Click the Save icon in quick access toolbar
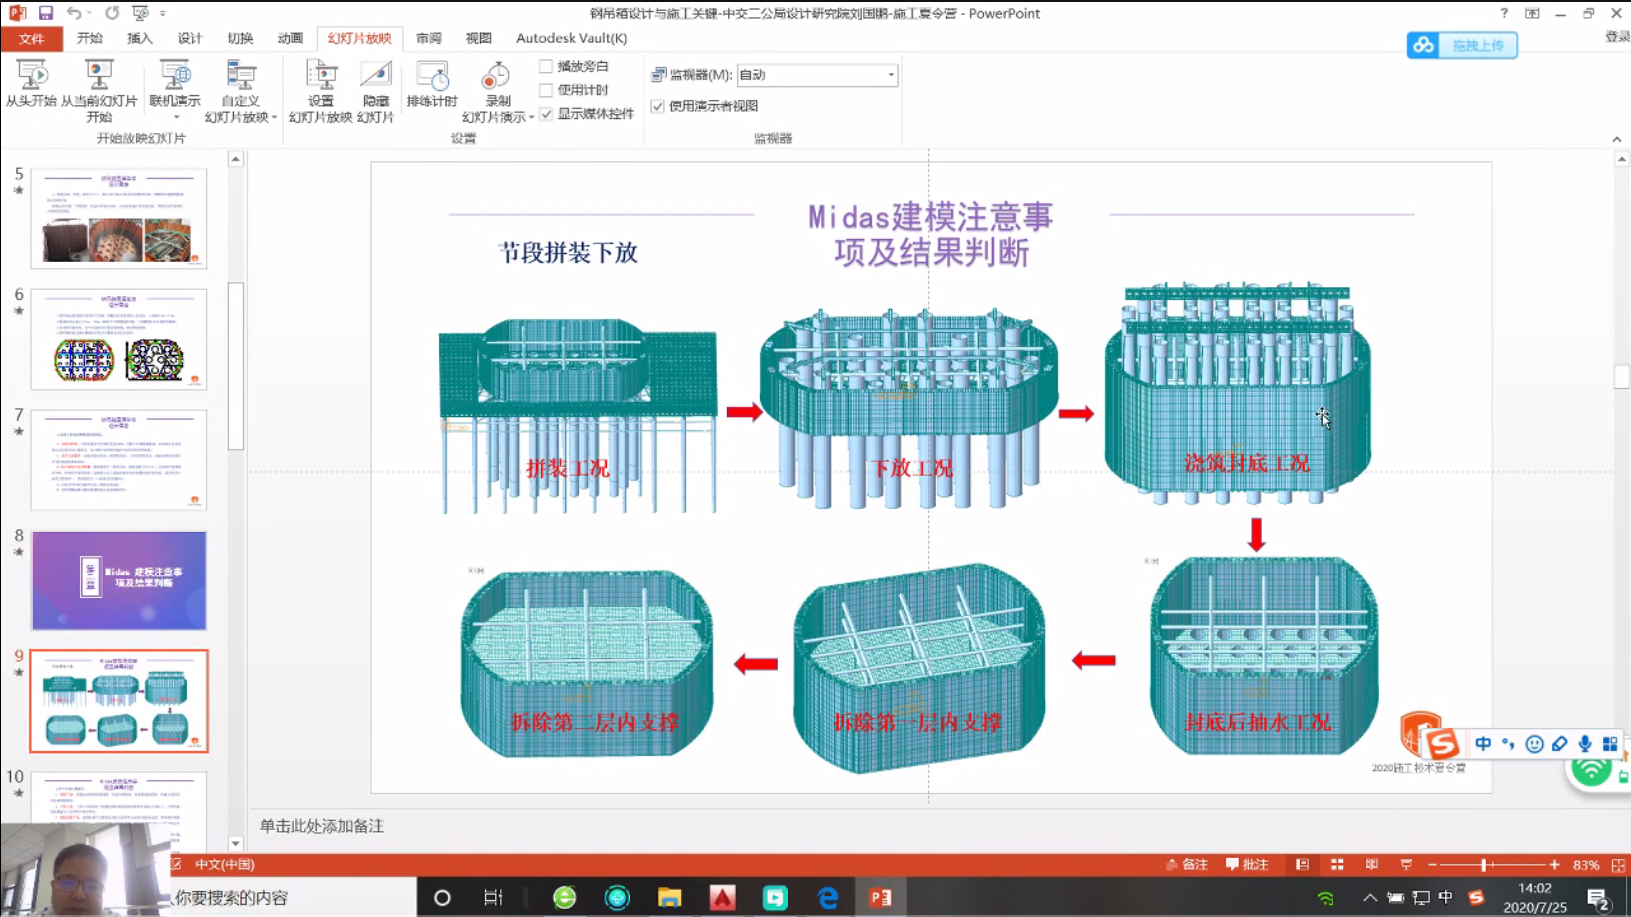 coord(46,13)
